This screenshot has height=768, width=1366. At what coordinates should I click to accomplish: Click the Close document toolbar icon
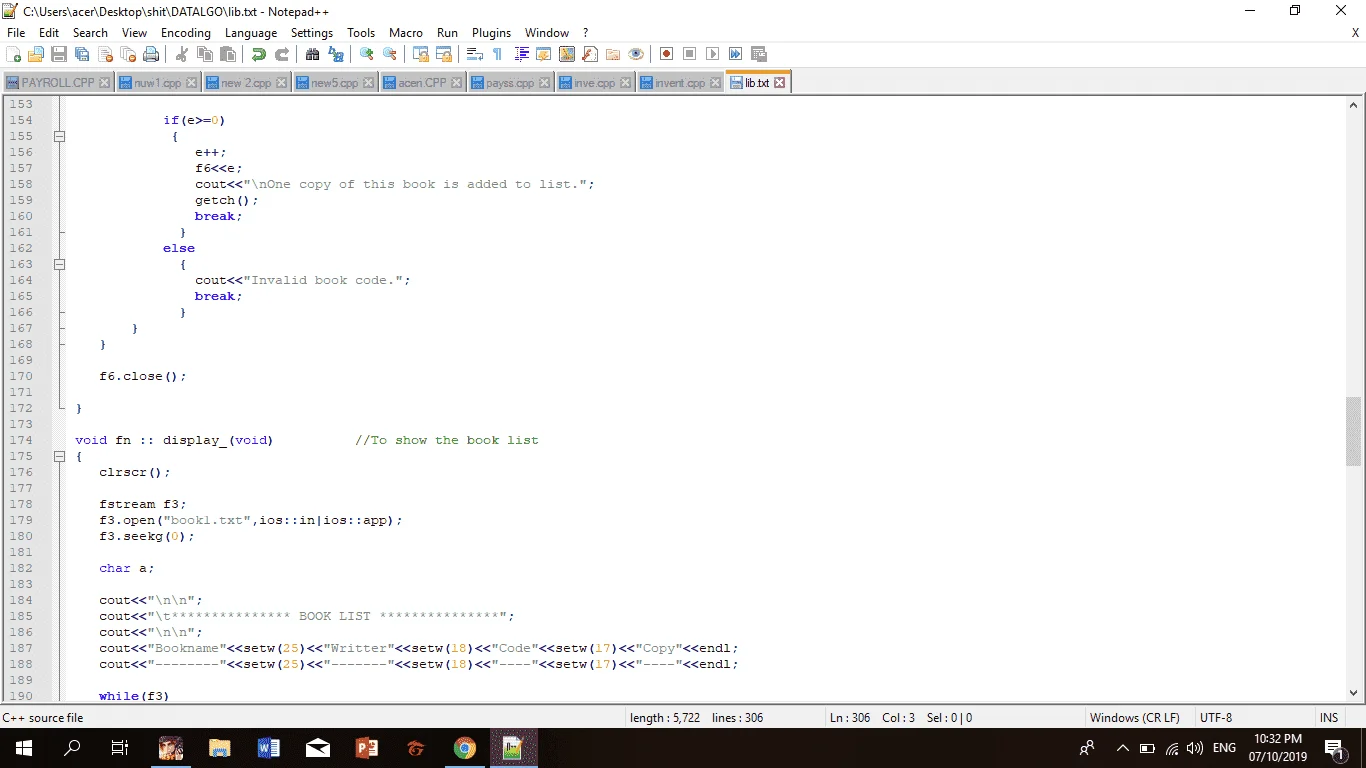click(x=105, y=54)
